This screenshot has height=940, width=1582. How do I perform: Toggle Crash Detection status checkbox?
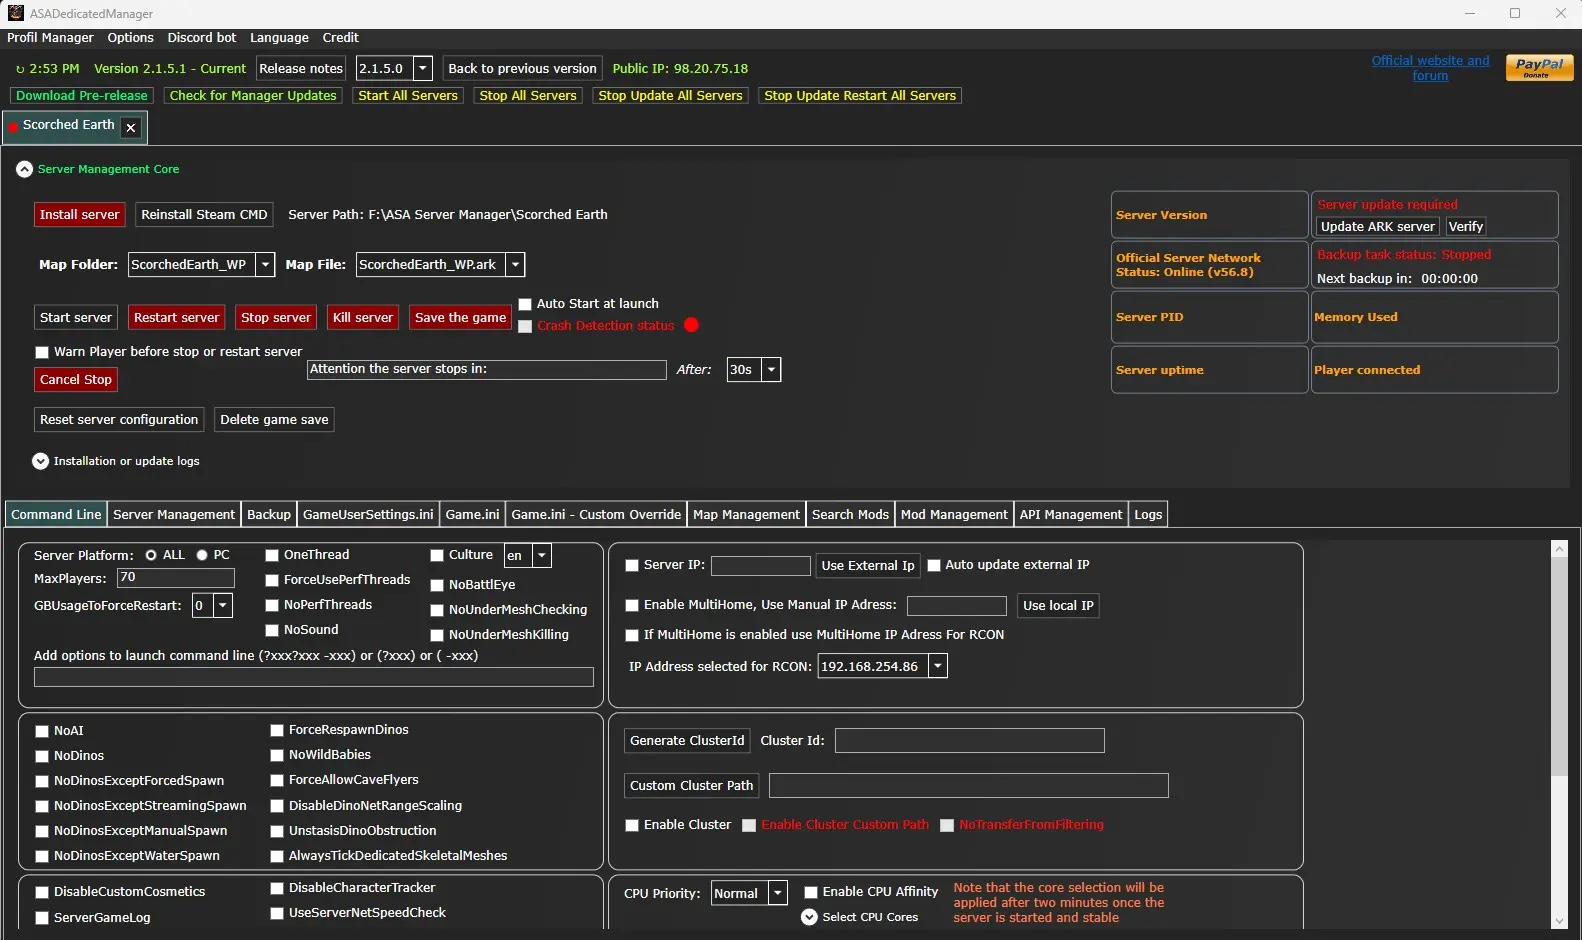click(x=525, y=326)
